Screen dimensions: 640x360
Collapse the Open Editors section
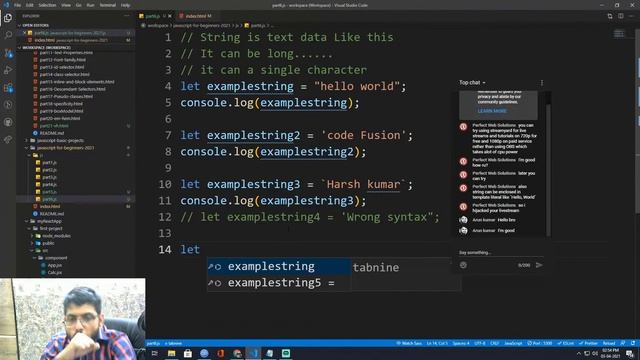point(35,25)
